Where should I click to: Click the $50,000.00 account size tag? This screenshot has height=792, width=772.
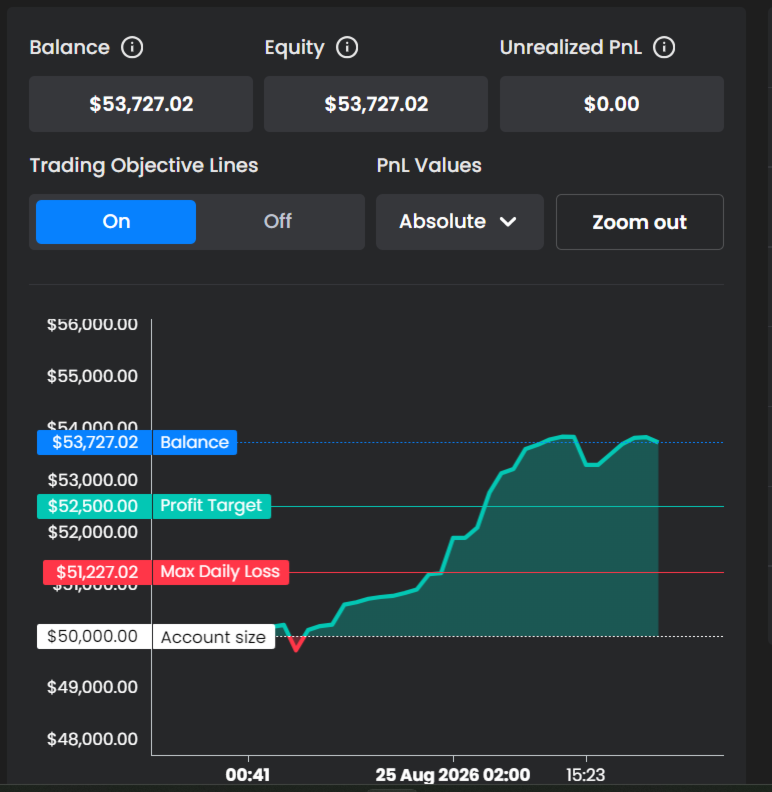[x=94, y=636]
